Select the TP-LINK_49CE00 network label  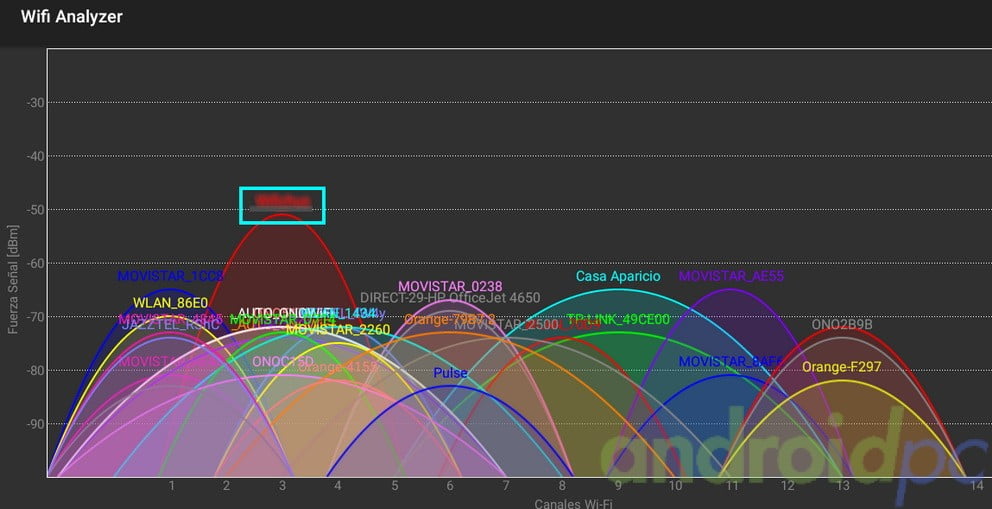pos(618,319)
